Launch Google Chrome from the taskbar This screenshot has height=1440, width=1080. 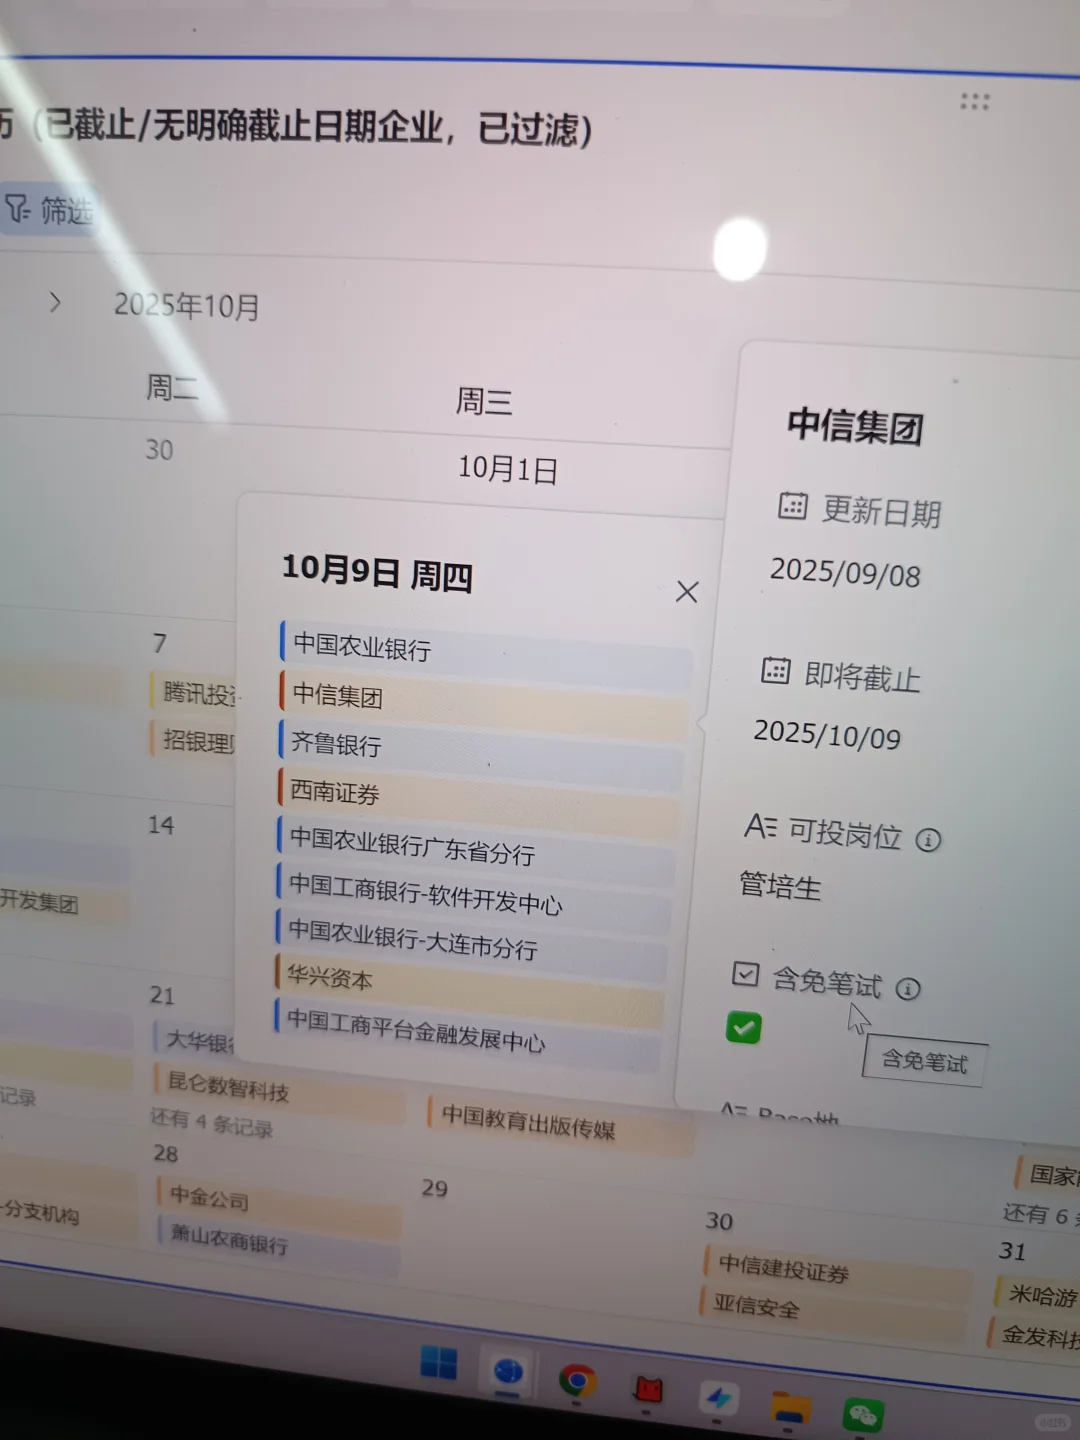577,1381
